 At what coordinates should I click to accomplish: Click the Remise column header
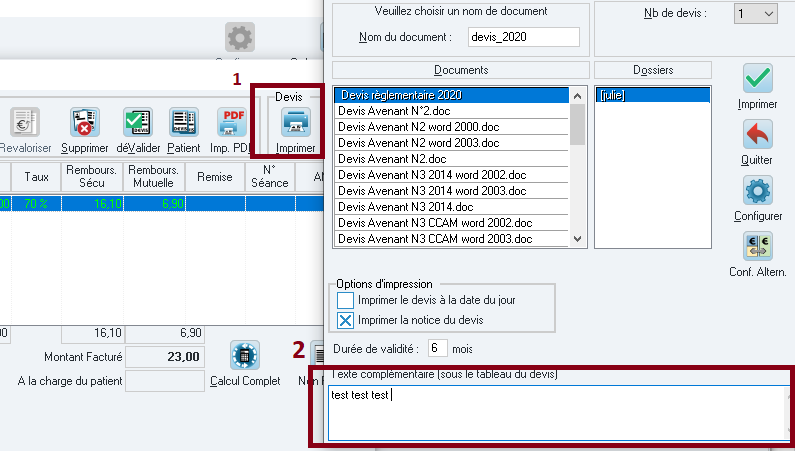coord(215,177)
